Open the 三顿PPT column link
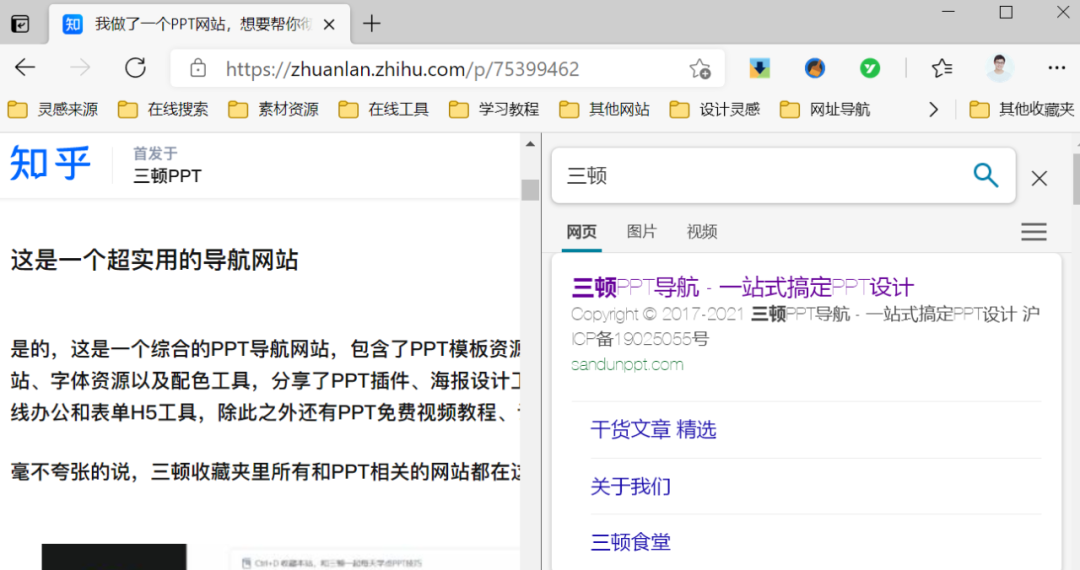 [x=167, y=176]
